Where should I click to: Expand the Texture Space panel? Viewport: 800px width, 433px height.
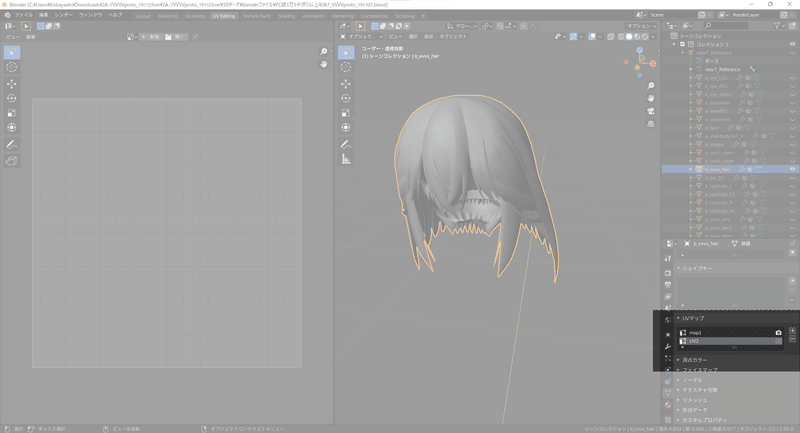coord(697,390)
